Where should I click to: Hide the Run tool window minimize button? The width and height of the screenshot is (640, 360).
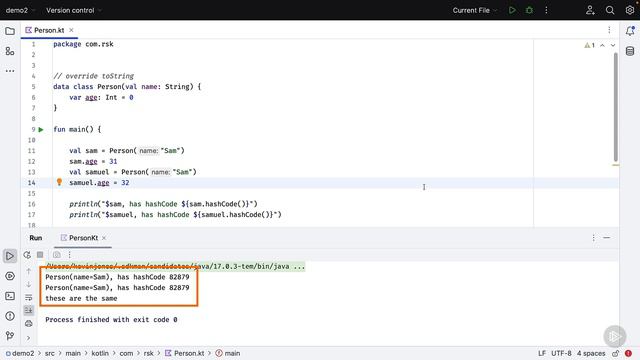click(607, 238)
